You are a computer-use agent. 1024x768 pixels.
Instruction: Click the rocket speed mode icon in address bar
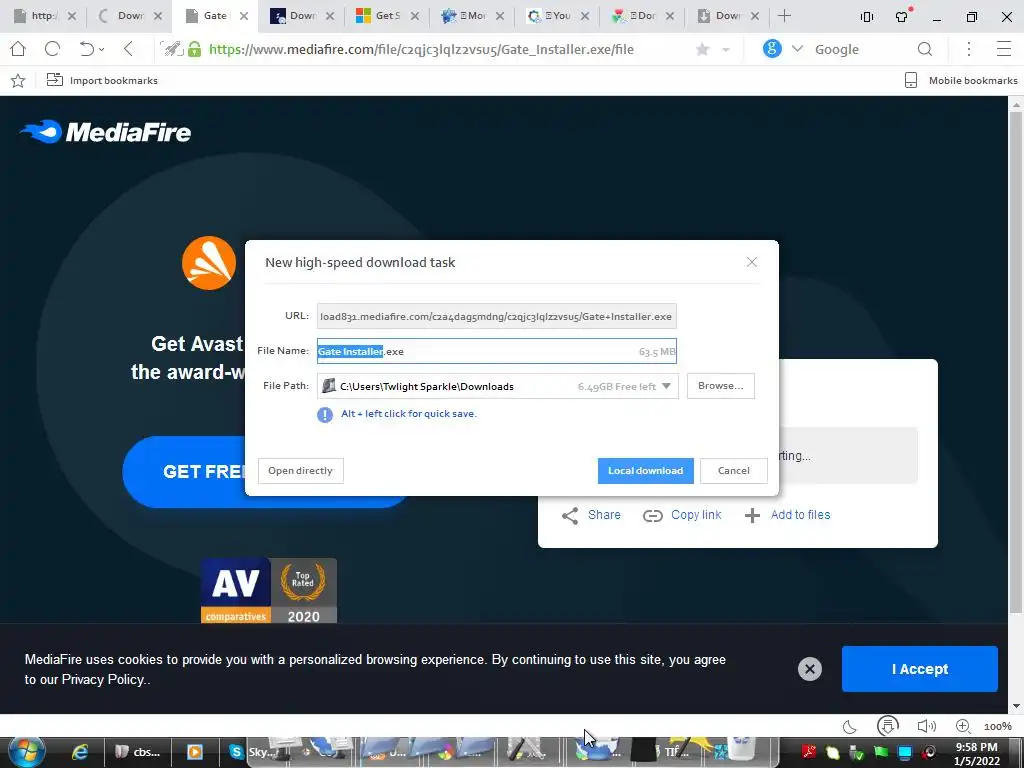coord(172,49)
